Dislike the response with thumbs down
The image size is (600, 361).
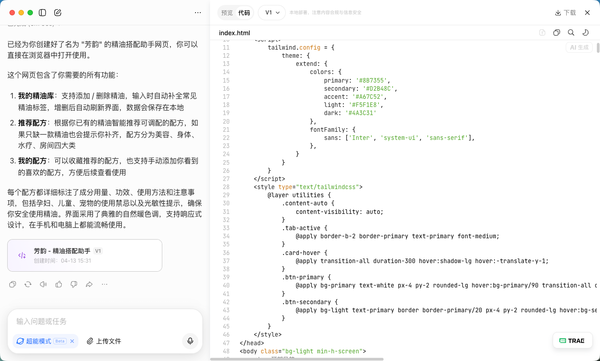pos(74,284)
